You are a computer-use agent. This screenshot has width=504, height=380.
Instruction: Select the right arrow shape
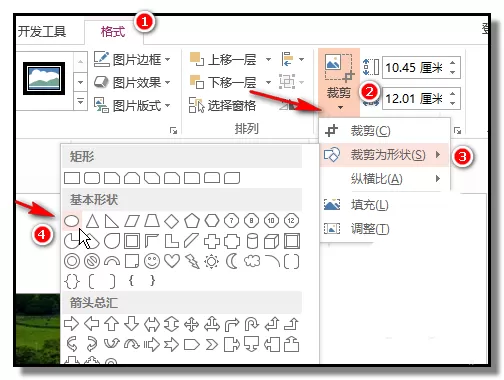[x=71, y=324]
